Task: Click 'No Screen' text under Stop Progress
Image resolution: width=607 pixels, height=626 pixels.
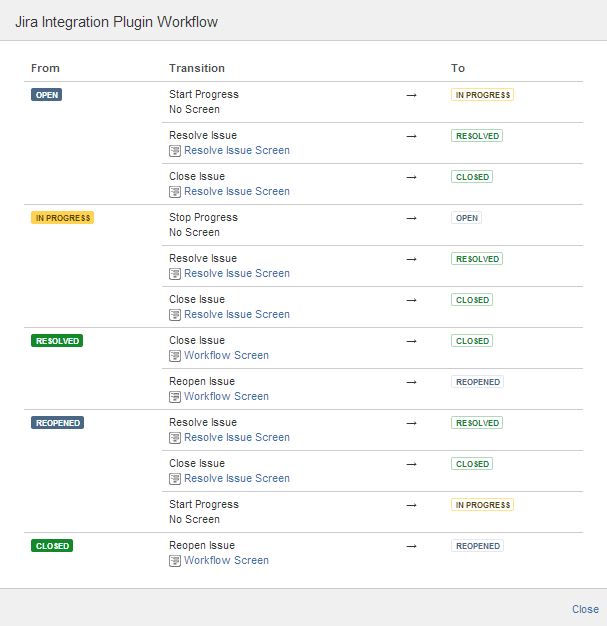Action: coord(194,232)
